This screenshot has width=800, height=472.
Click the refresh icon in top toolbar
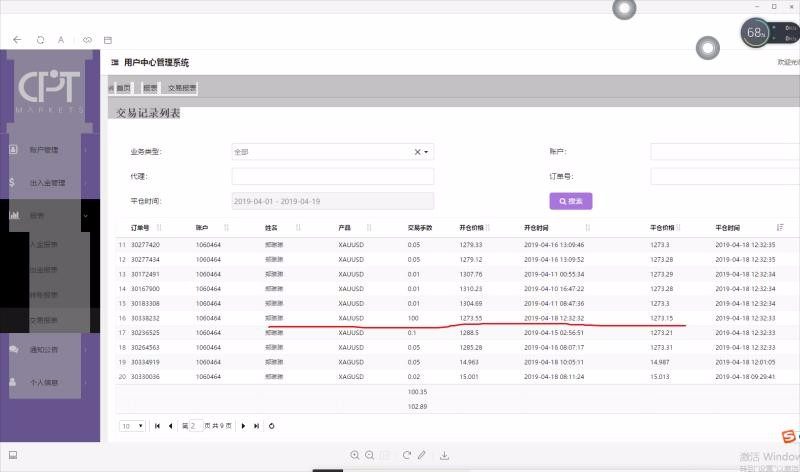(x=40, y=40)
